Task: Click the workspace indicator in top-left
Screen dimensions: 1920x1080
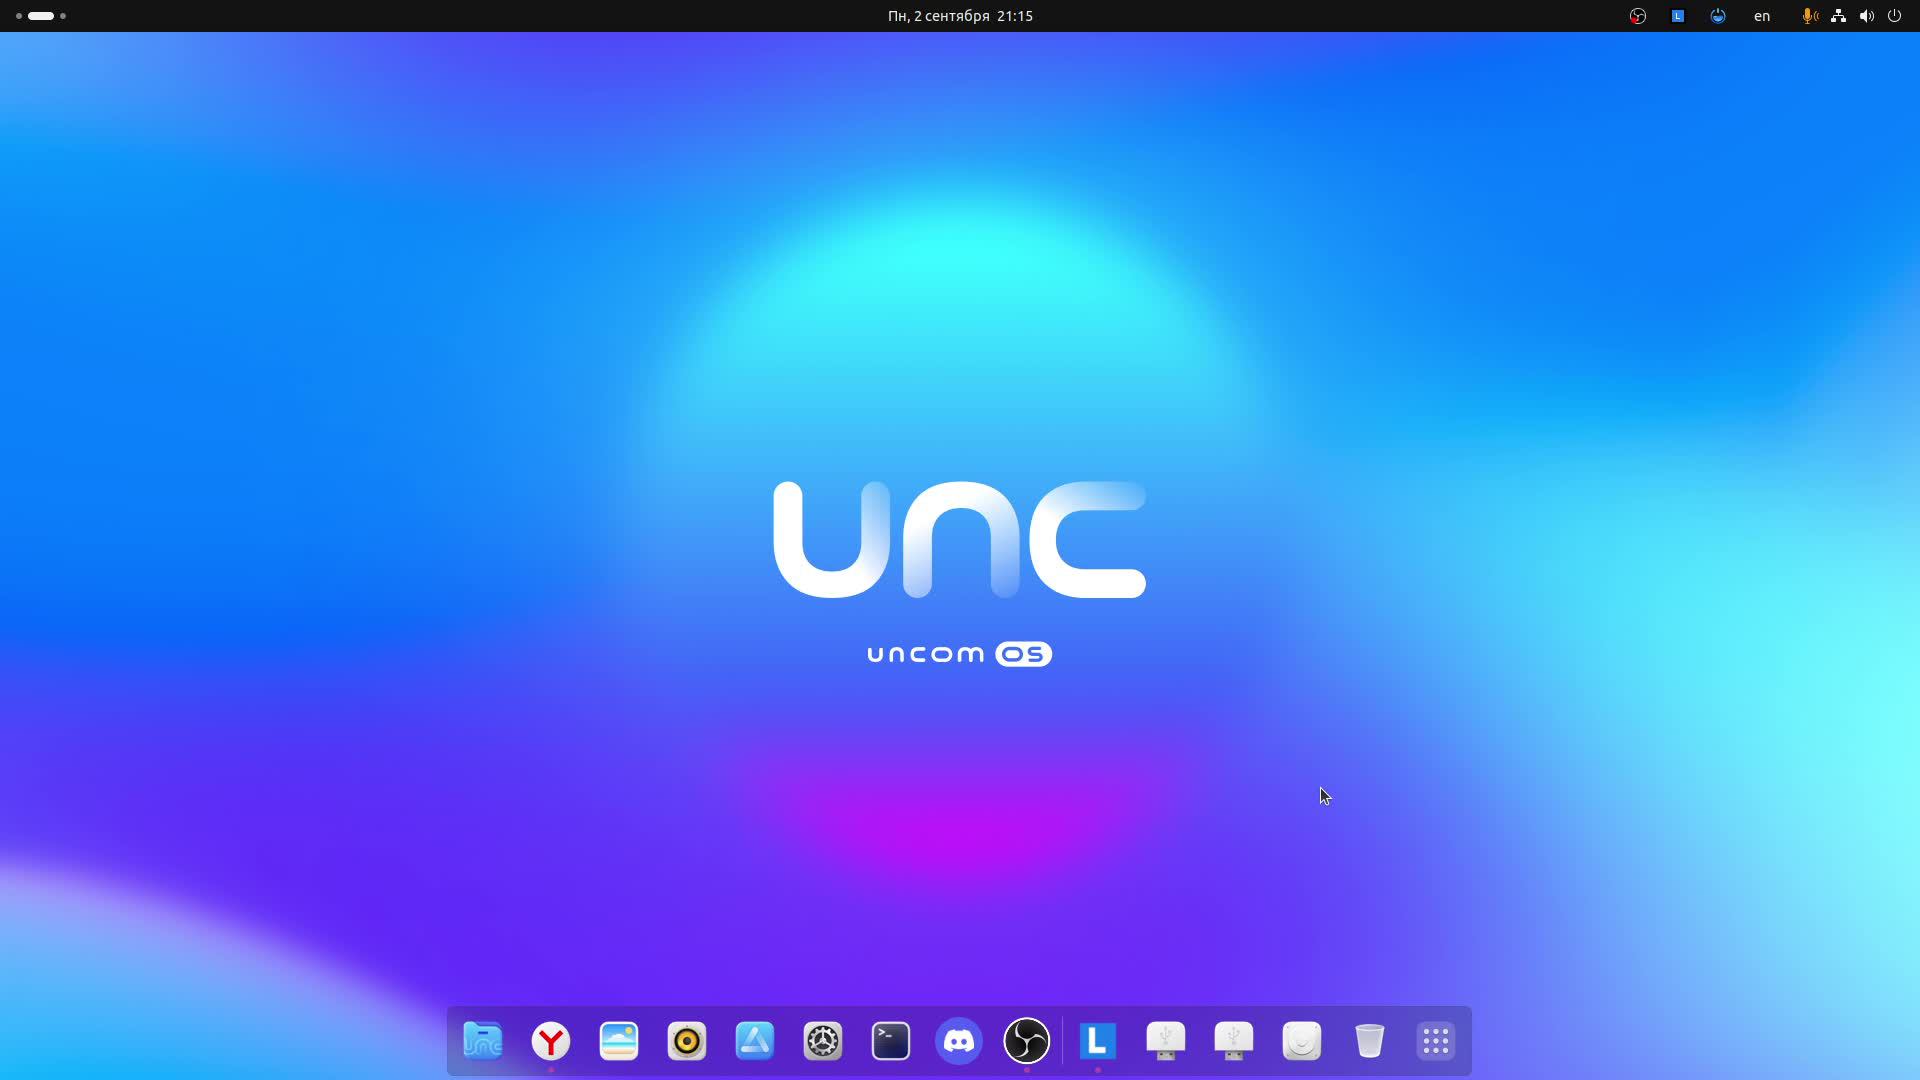Action: click(41, 16)
